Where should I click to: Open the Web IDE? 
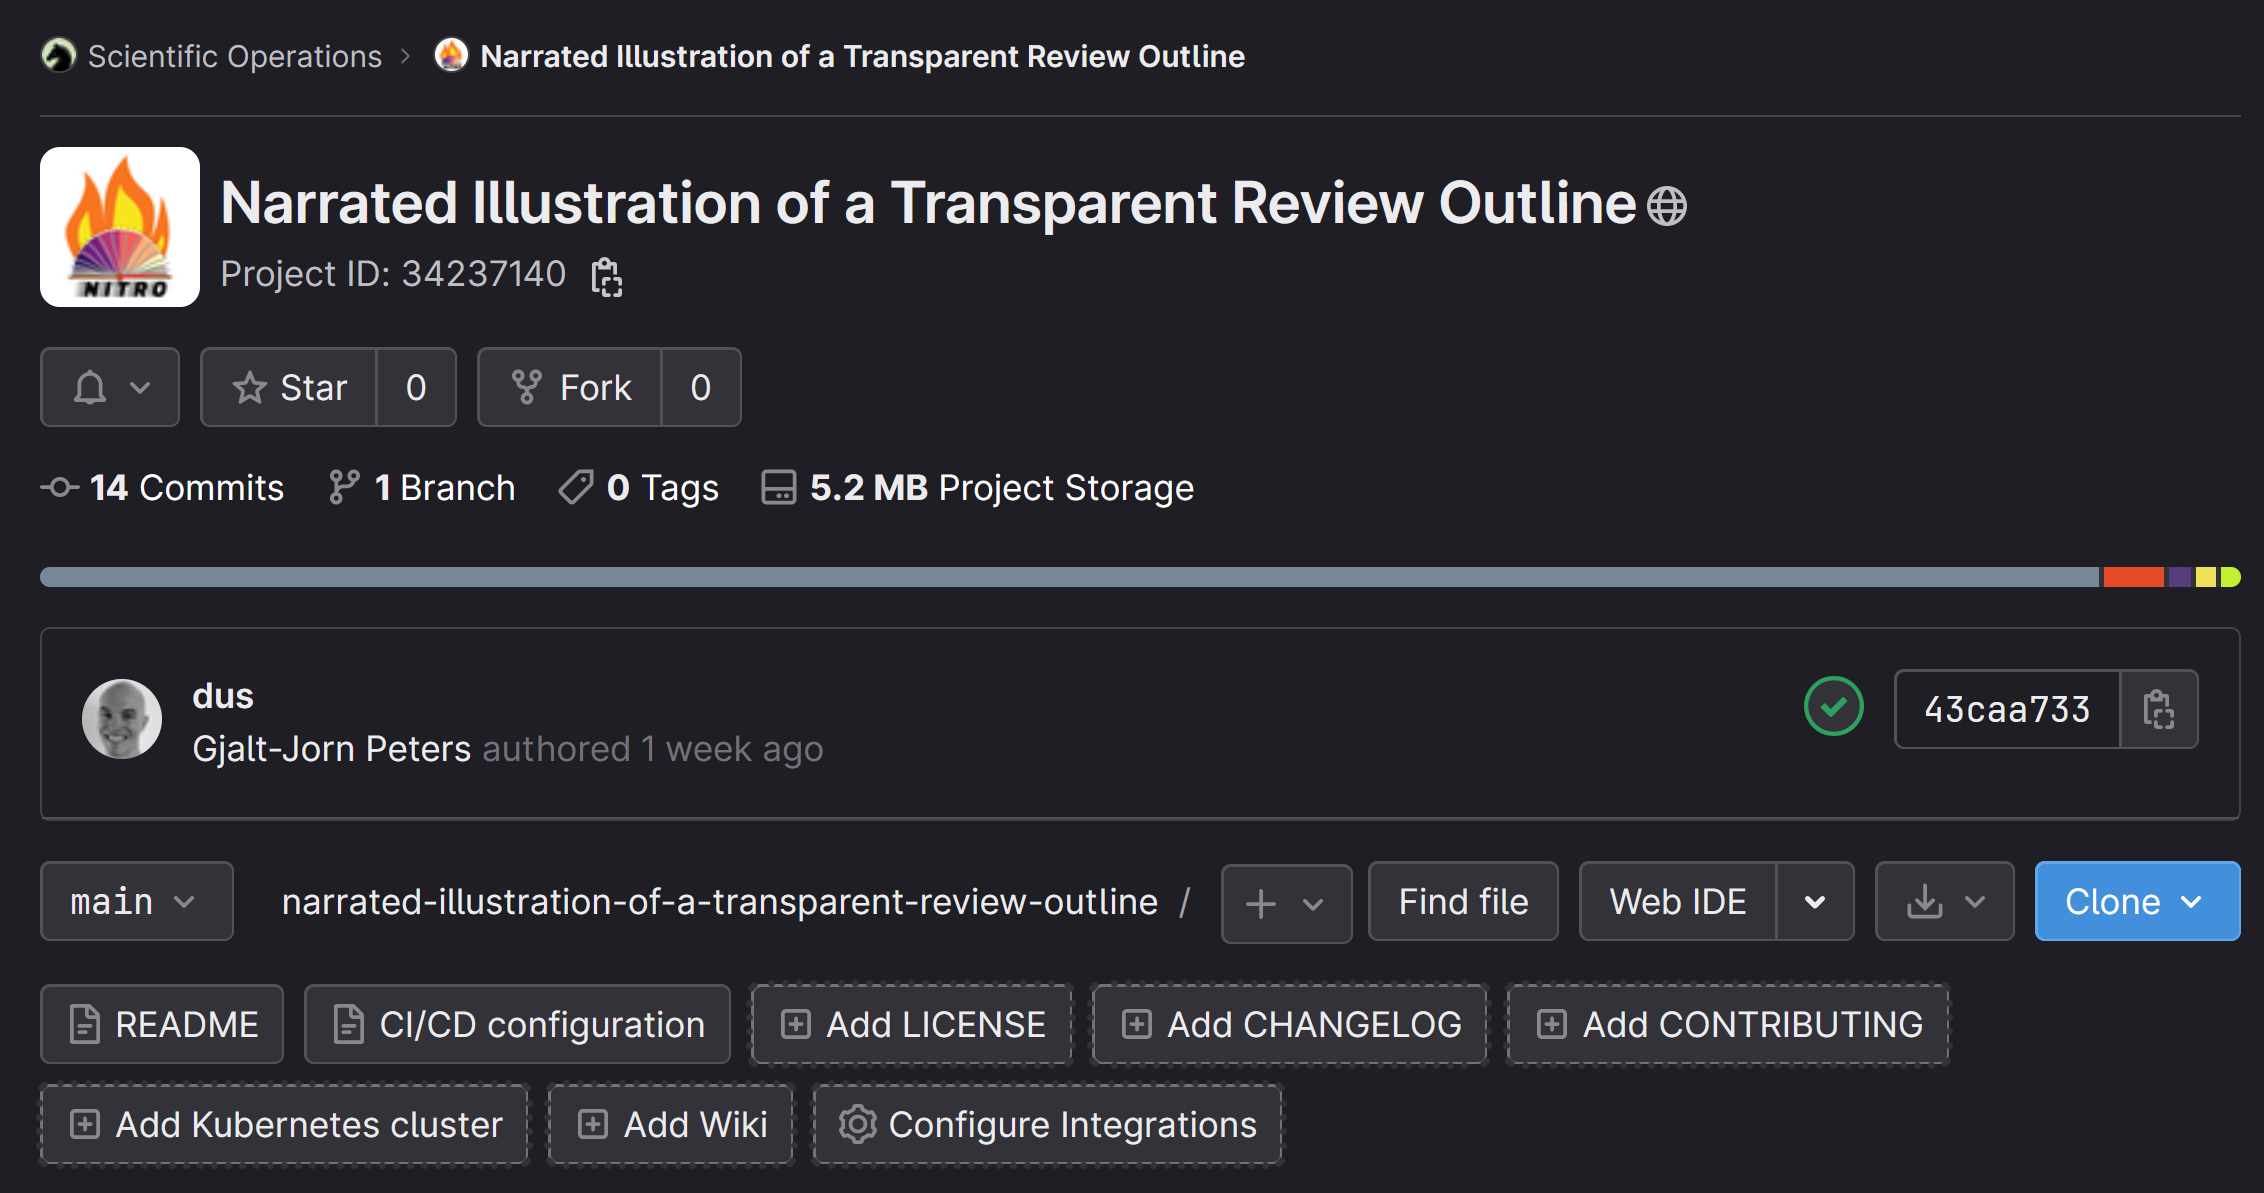tap(1678, 901)
